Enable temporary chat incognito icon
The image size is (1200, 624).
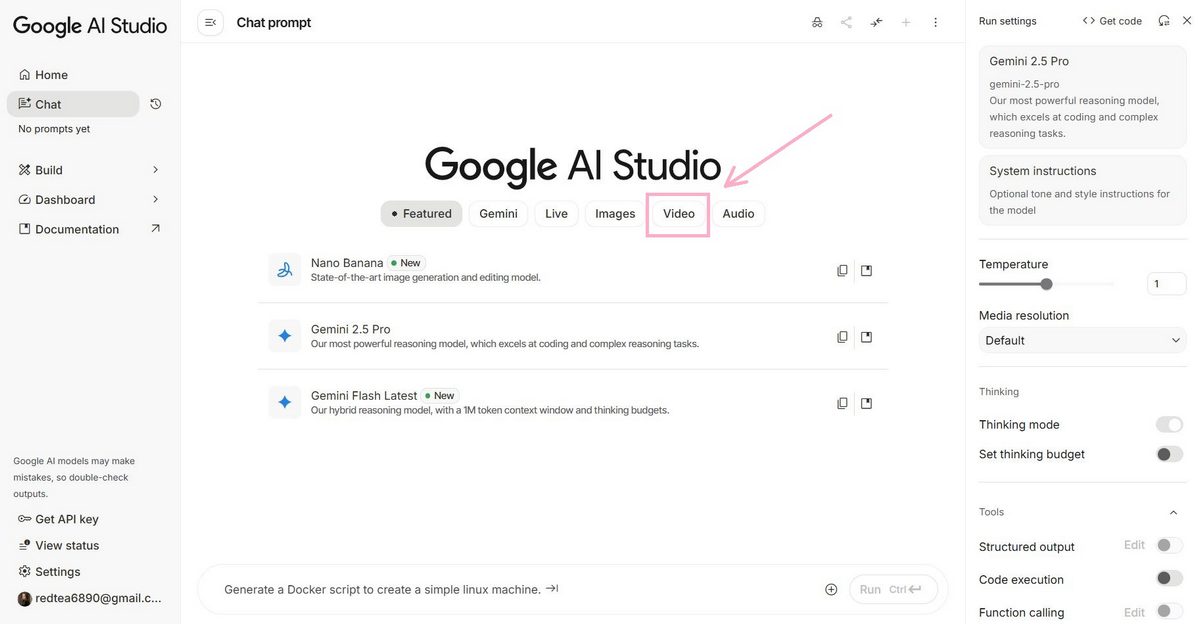[817, 22]
